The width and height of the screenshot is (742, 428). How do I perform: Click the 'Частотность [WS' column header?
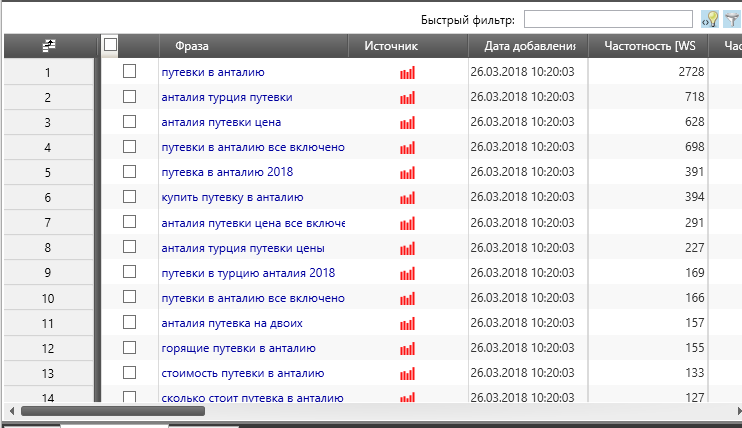point(649,45)
